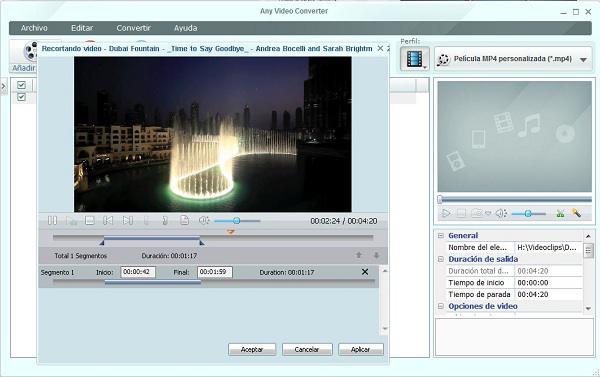Open the Ayuda menu
This screenshot has height=377, width=600.
tap(186, 28)
